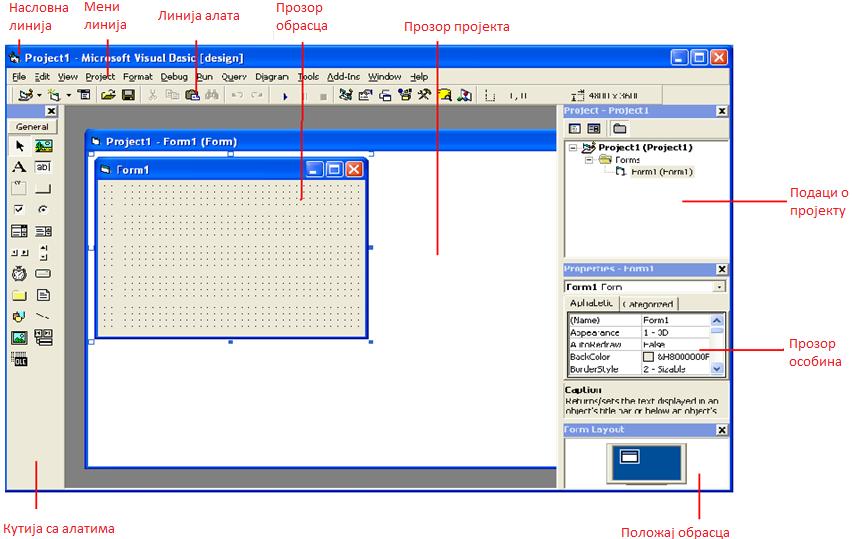The height and width of the screenshot is (539, 852).
Task: Select the OLE container tool
Action: pyautogui.click(x=19, y=359)
